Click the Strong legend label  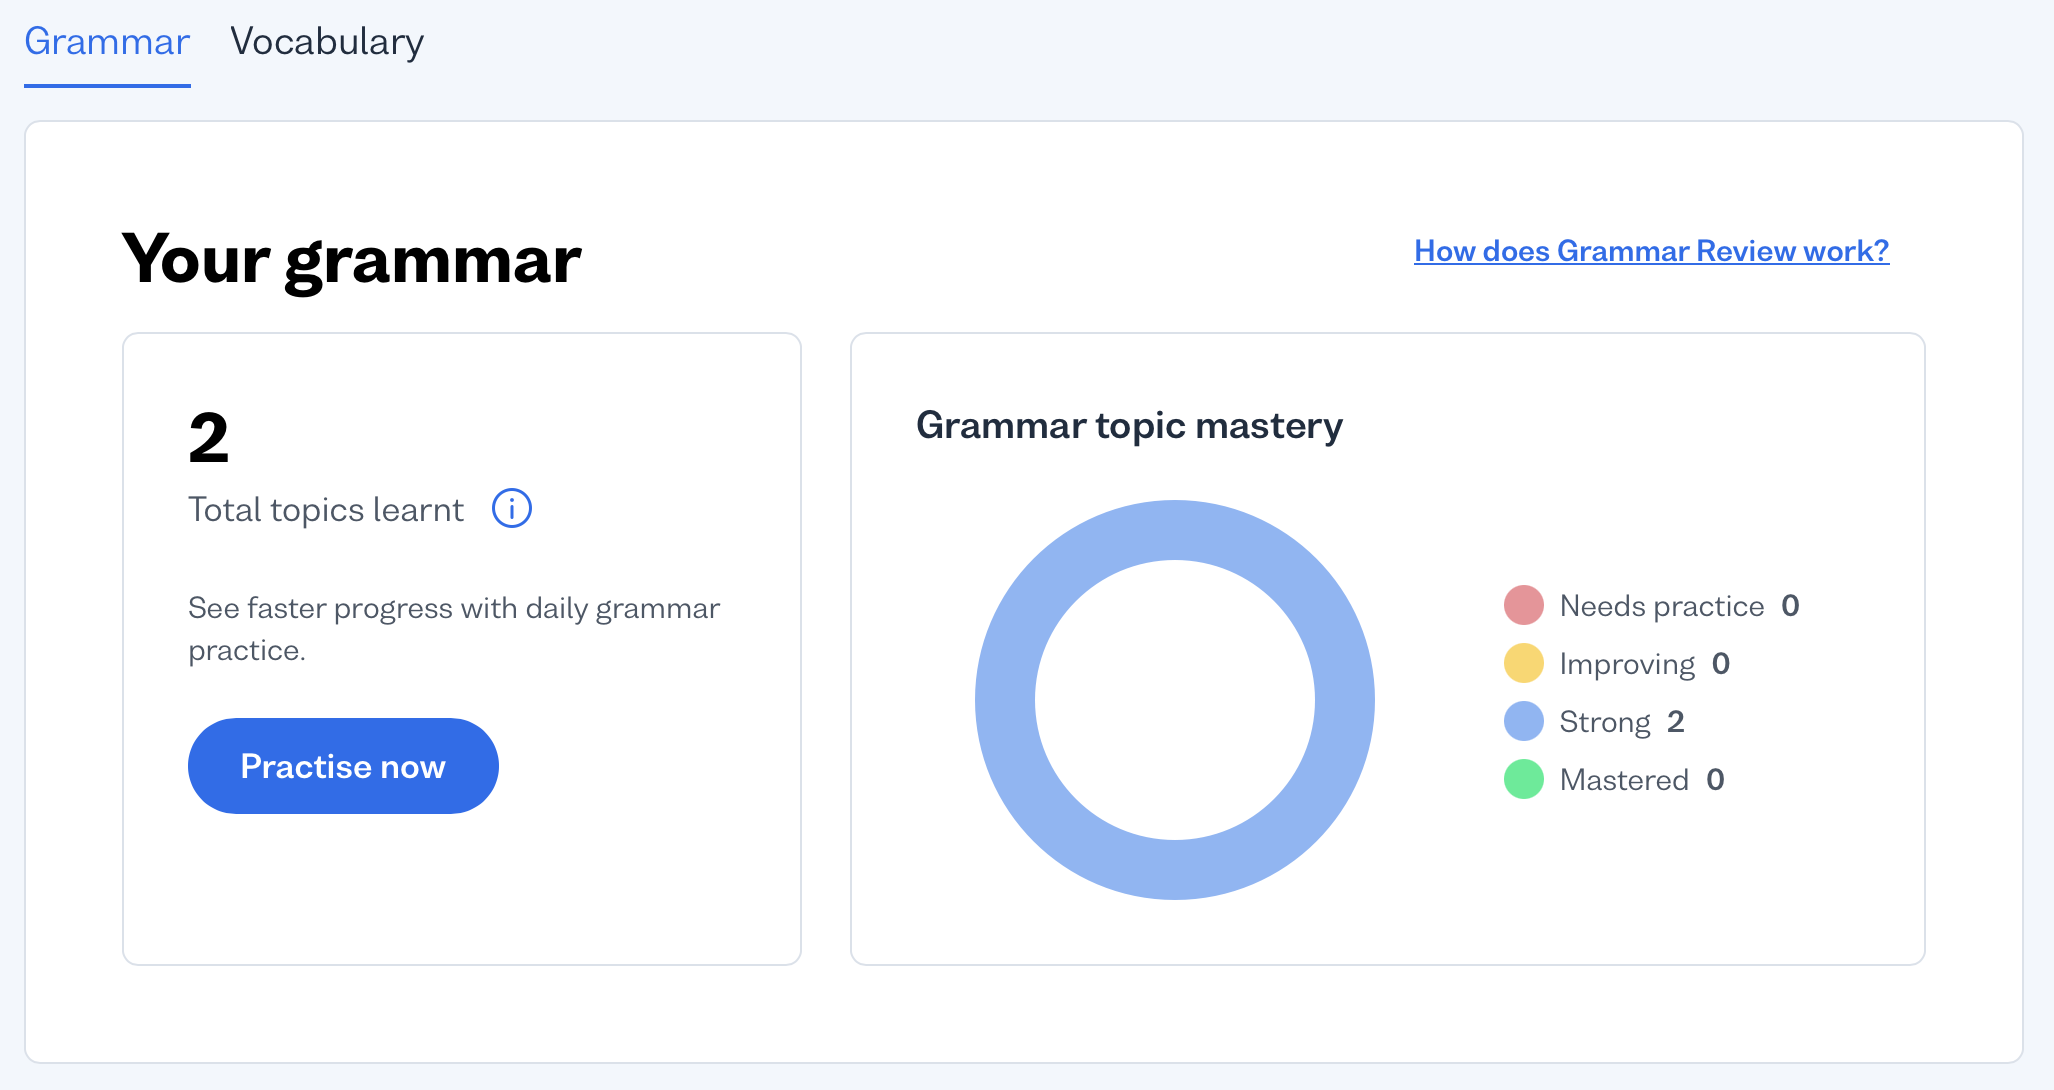[1604, 722]
